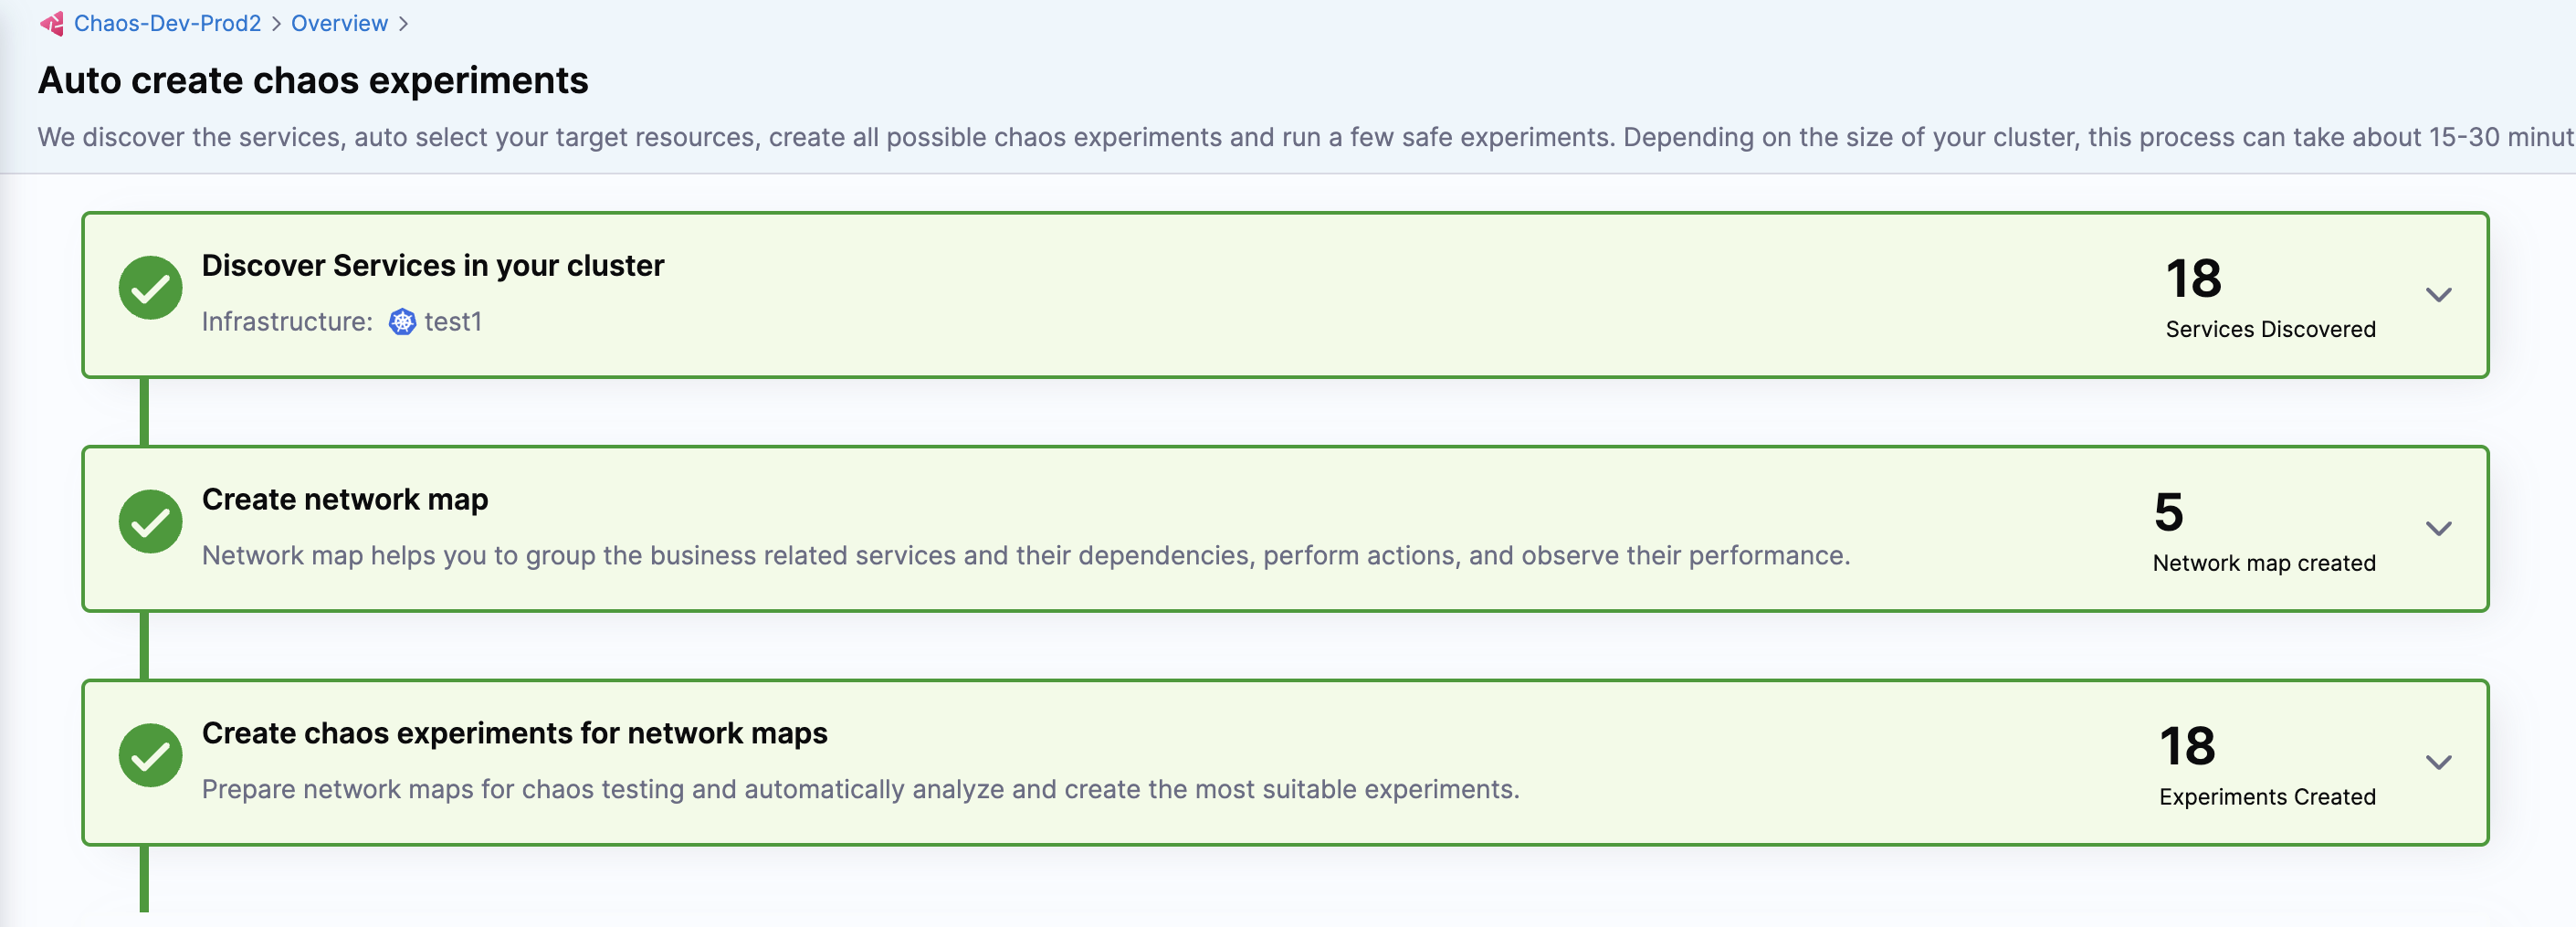Viewport: 2576px width, 927px height.
Task: Open the Chaos-Dev-Prod2 breadcrumb link
Action: click(x=167, y=23)
